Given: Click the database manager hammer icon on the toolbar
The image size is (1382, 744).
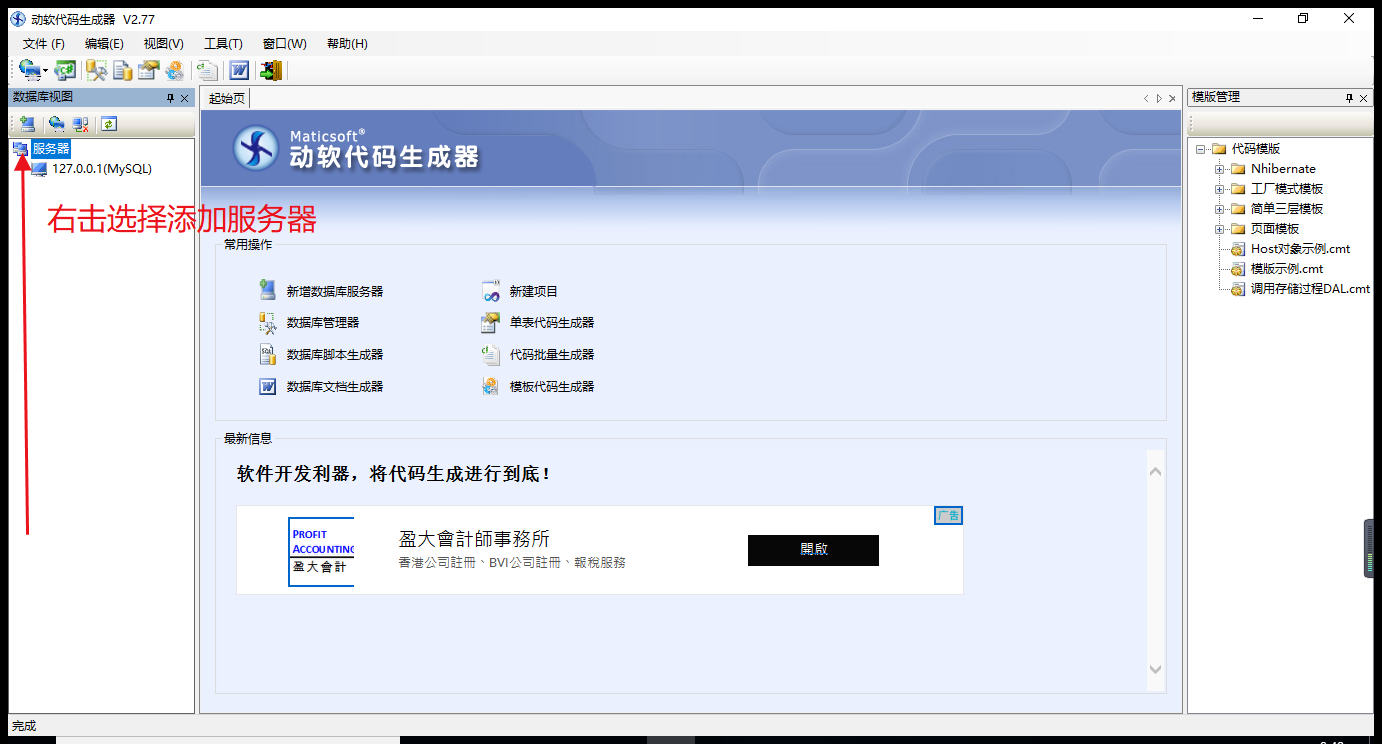Looking at the screenshot, I should click(96, 70).
